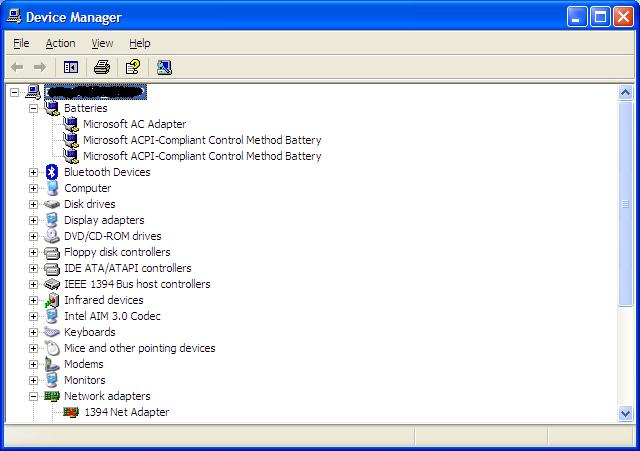Click the Floppy disk controllers icon

coord(52,252)
